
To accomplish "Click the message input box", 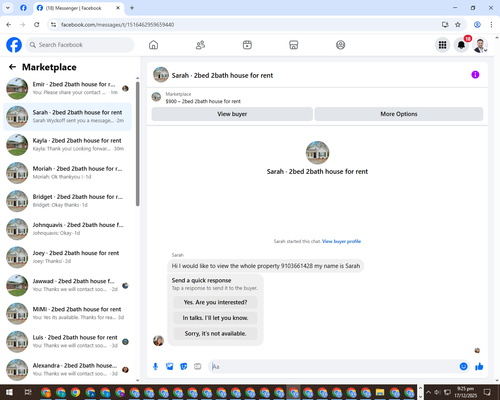I will coord(333,367).
